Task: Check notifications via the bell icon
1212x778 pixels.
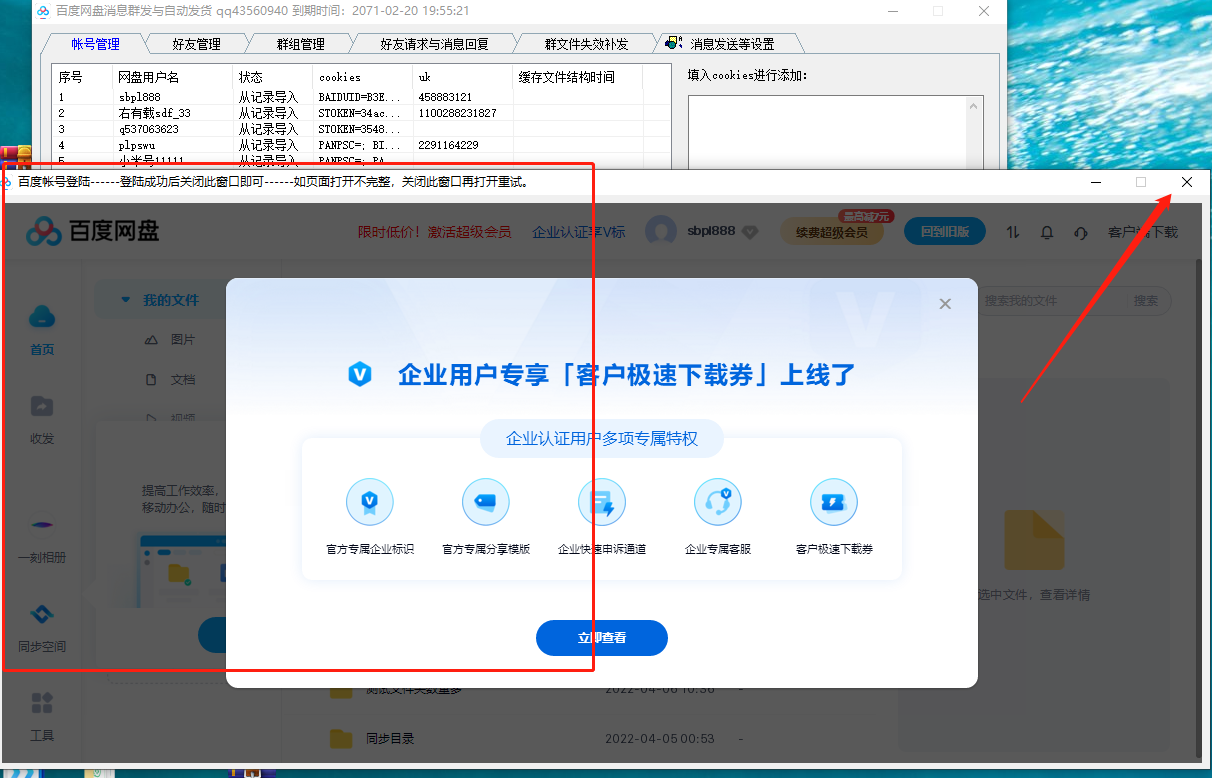Action: click(1046, 231)
